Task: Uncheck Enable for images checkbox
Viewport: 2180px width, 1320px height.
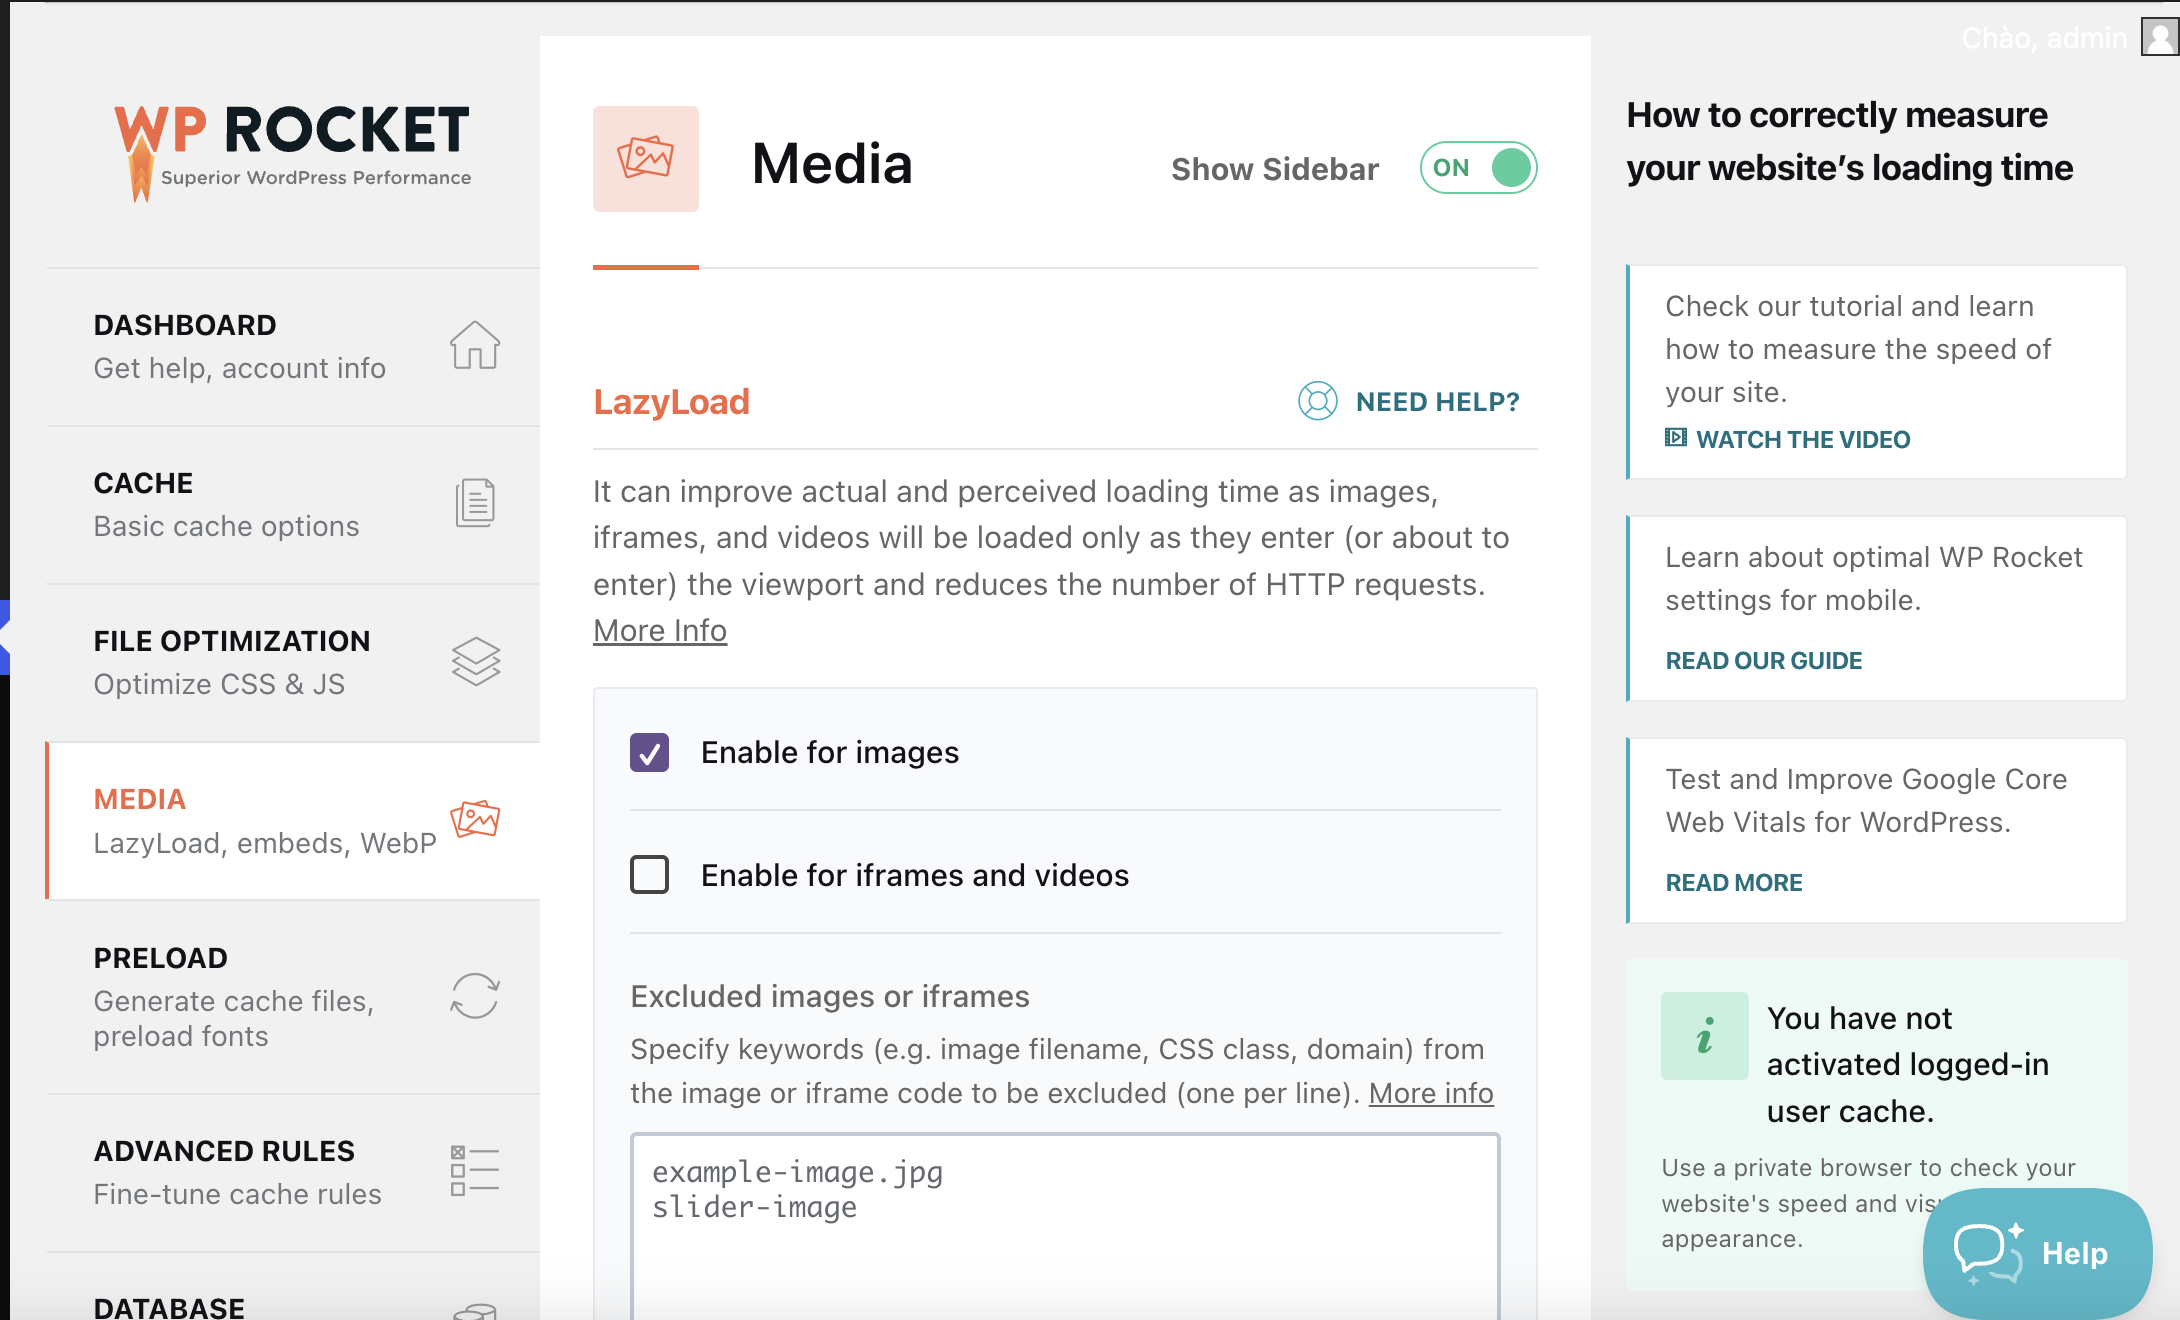Action: click(649, 753)
